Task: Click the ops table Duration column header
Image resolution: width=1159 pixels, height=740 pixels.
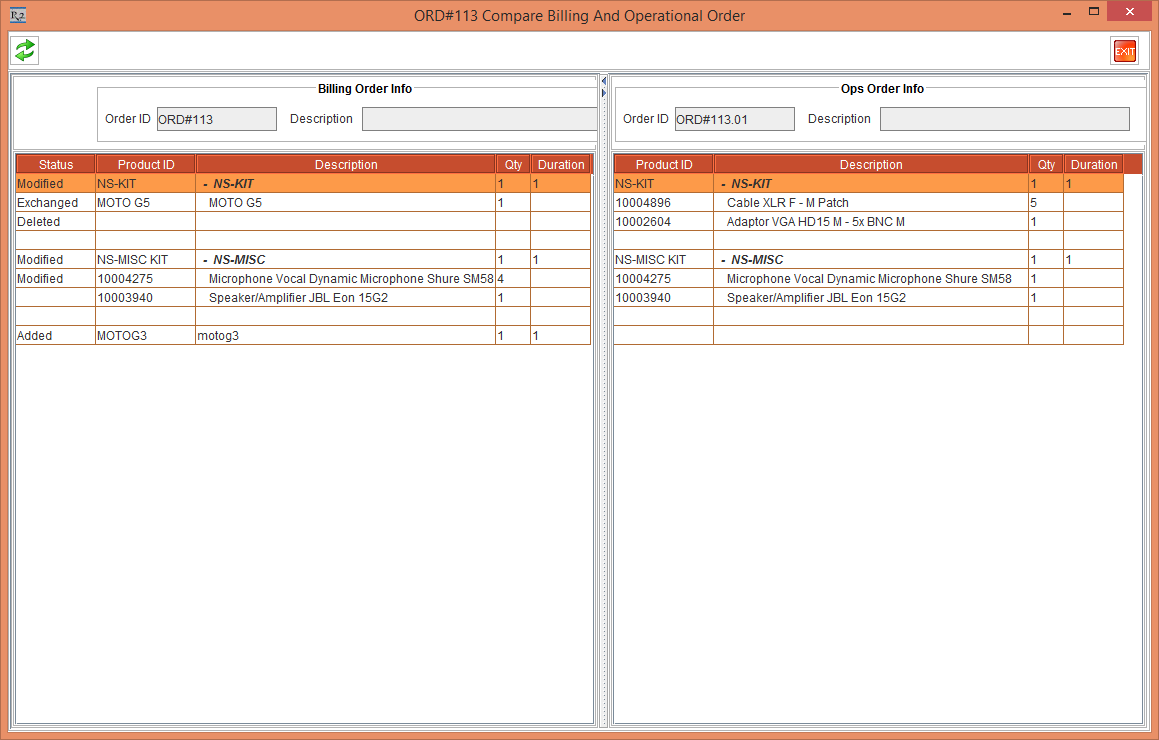Action: tap(1093, 165)
